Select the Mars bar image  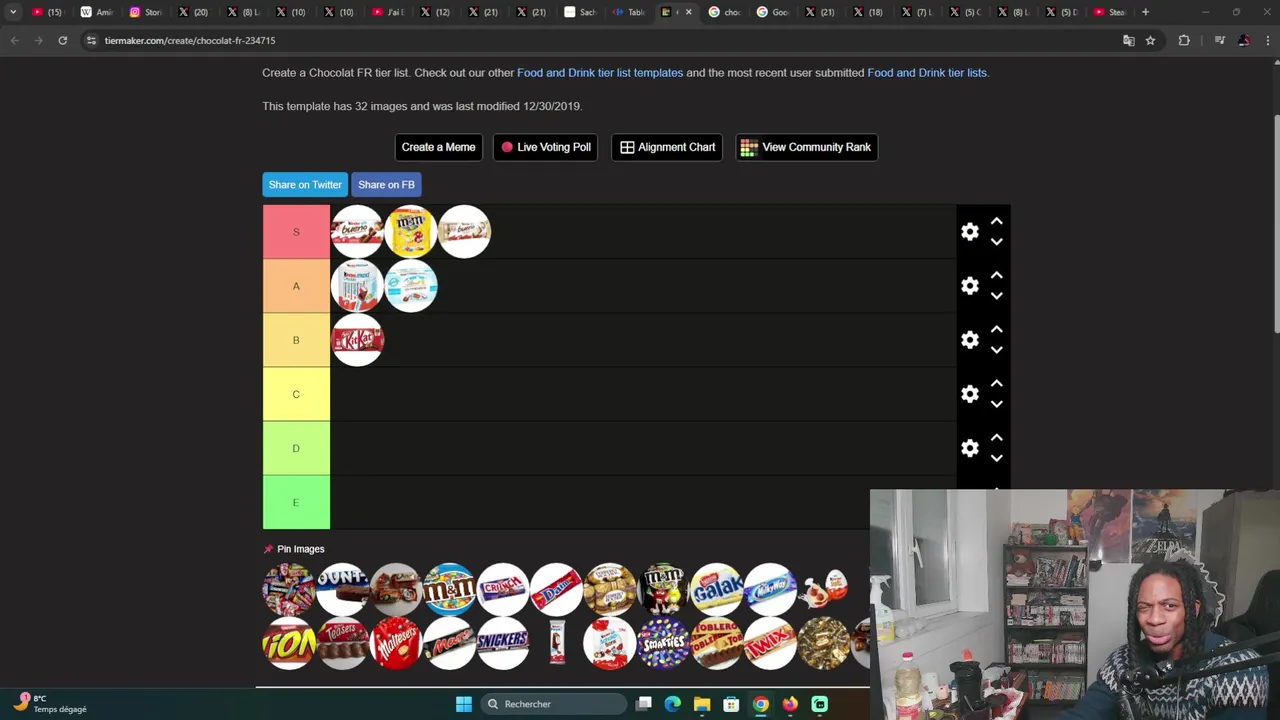tap(449, 643)
